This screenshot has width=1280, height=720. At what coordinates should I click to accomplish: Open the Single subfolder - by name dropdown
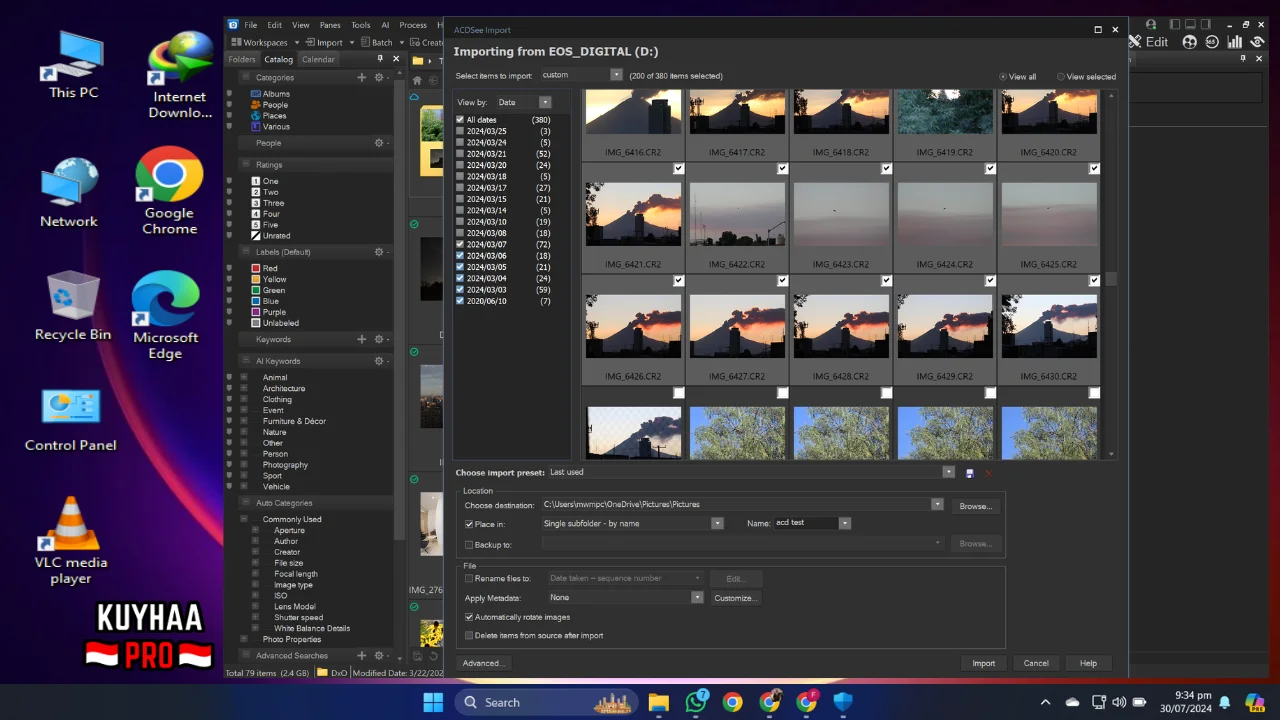[717, 523]
